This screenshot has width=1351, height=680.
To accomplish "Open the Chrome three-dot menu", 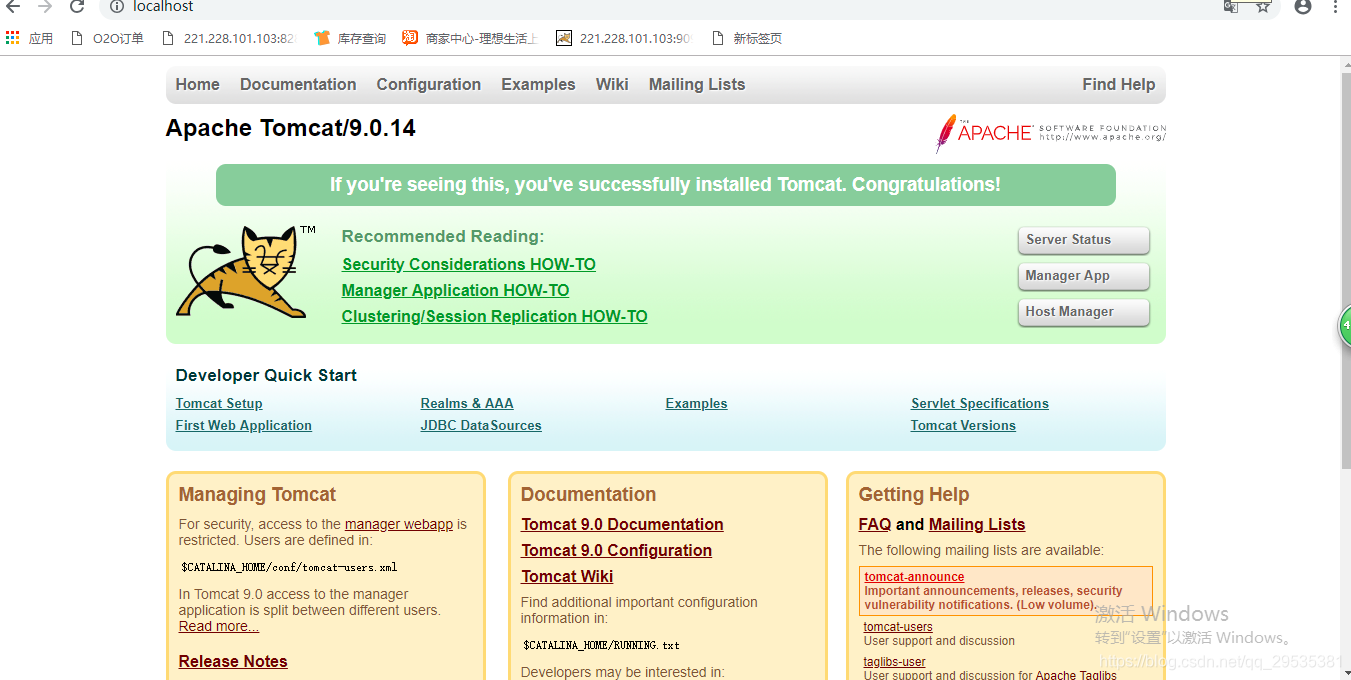I will coord(1335,6).
